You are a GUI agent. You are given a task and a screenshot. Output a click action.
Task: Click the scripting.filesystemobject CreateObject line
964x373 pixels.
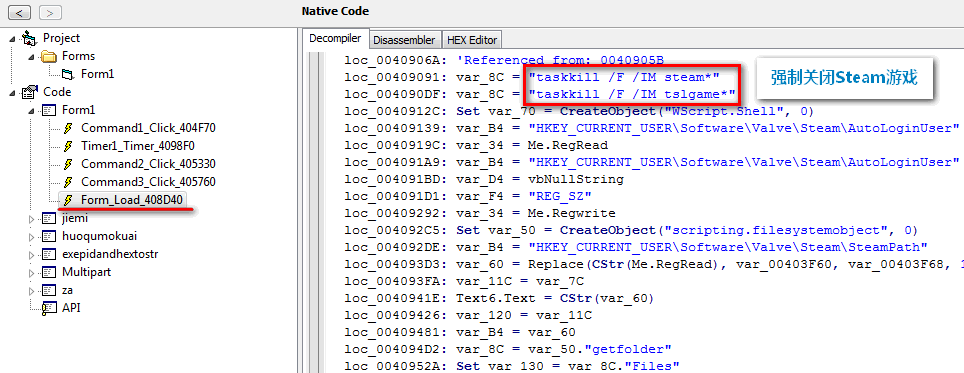click(x=630, y=230)
